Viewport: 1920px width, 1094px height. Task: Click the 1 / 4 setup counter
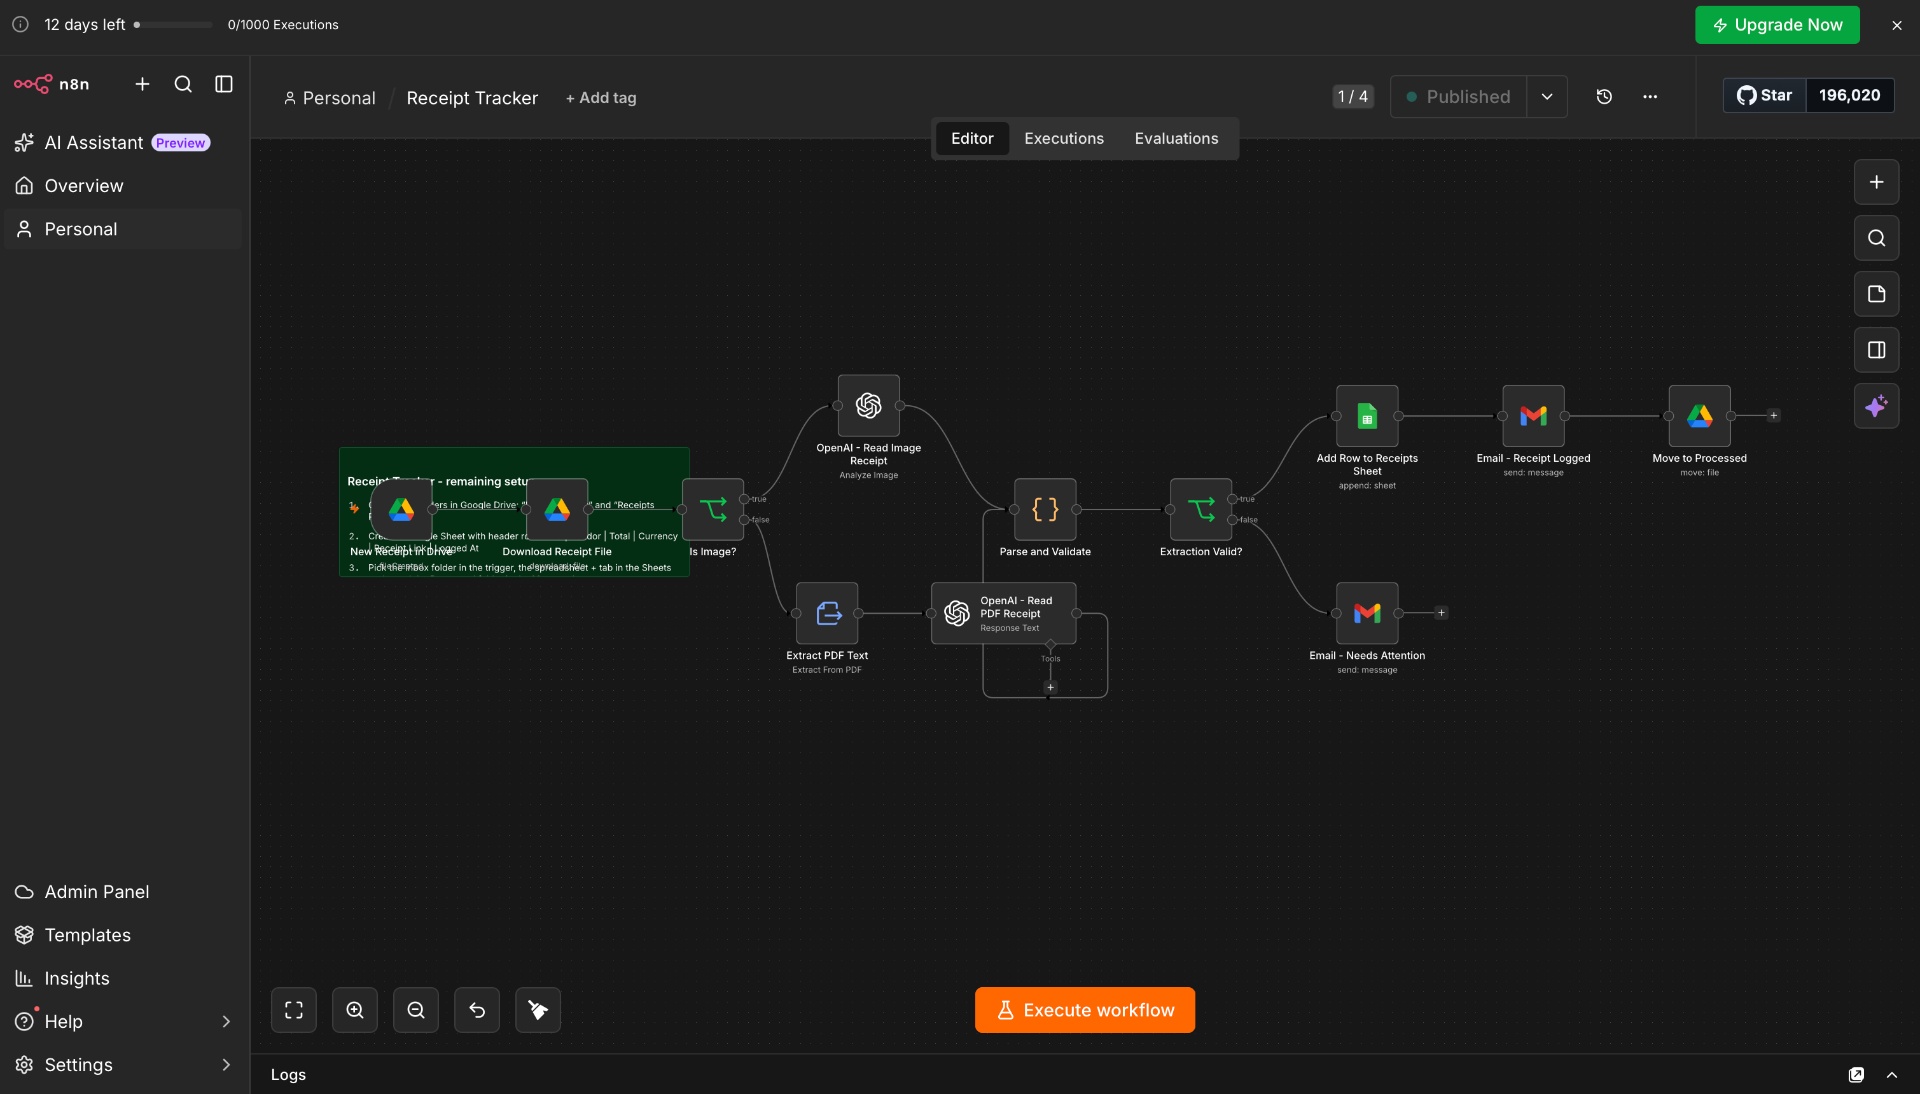click(x=1353, y=97)
